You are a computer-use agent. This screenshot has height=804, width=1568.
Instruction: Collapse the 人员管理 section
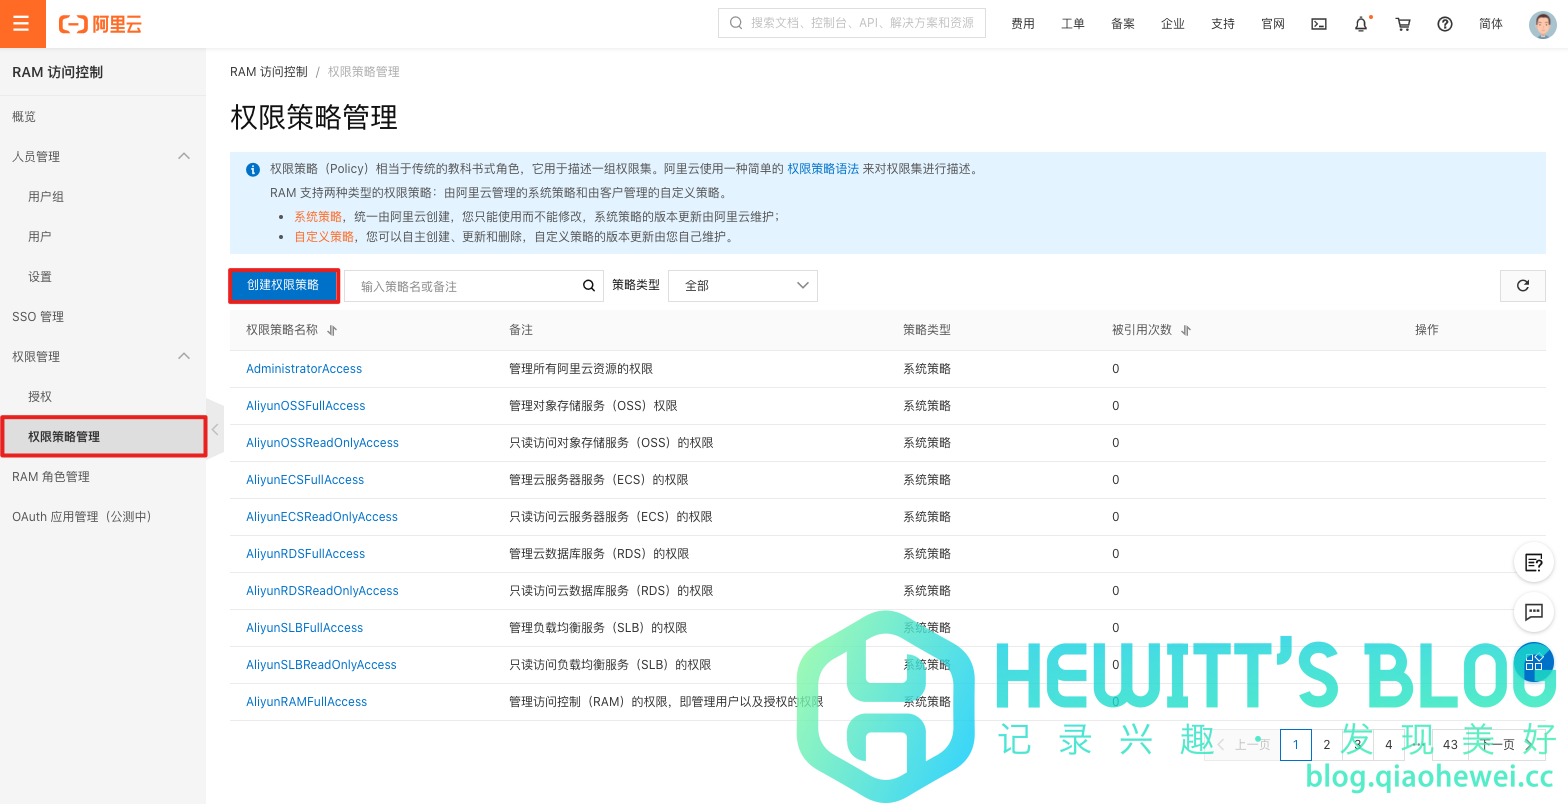click(x=184, y=156)
